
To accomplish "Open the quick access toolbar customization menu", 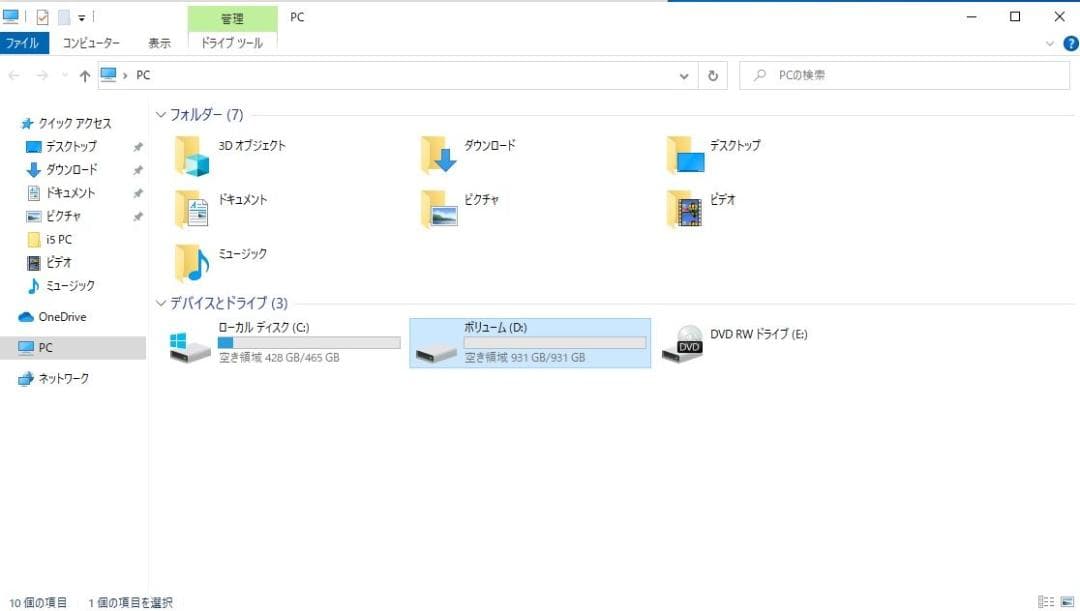I will coord(80,17).
